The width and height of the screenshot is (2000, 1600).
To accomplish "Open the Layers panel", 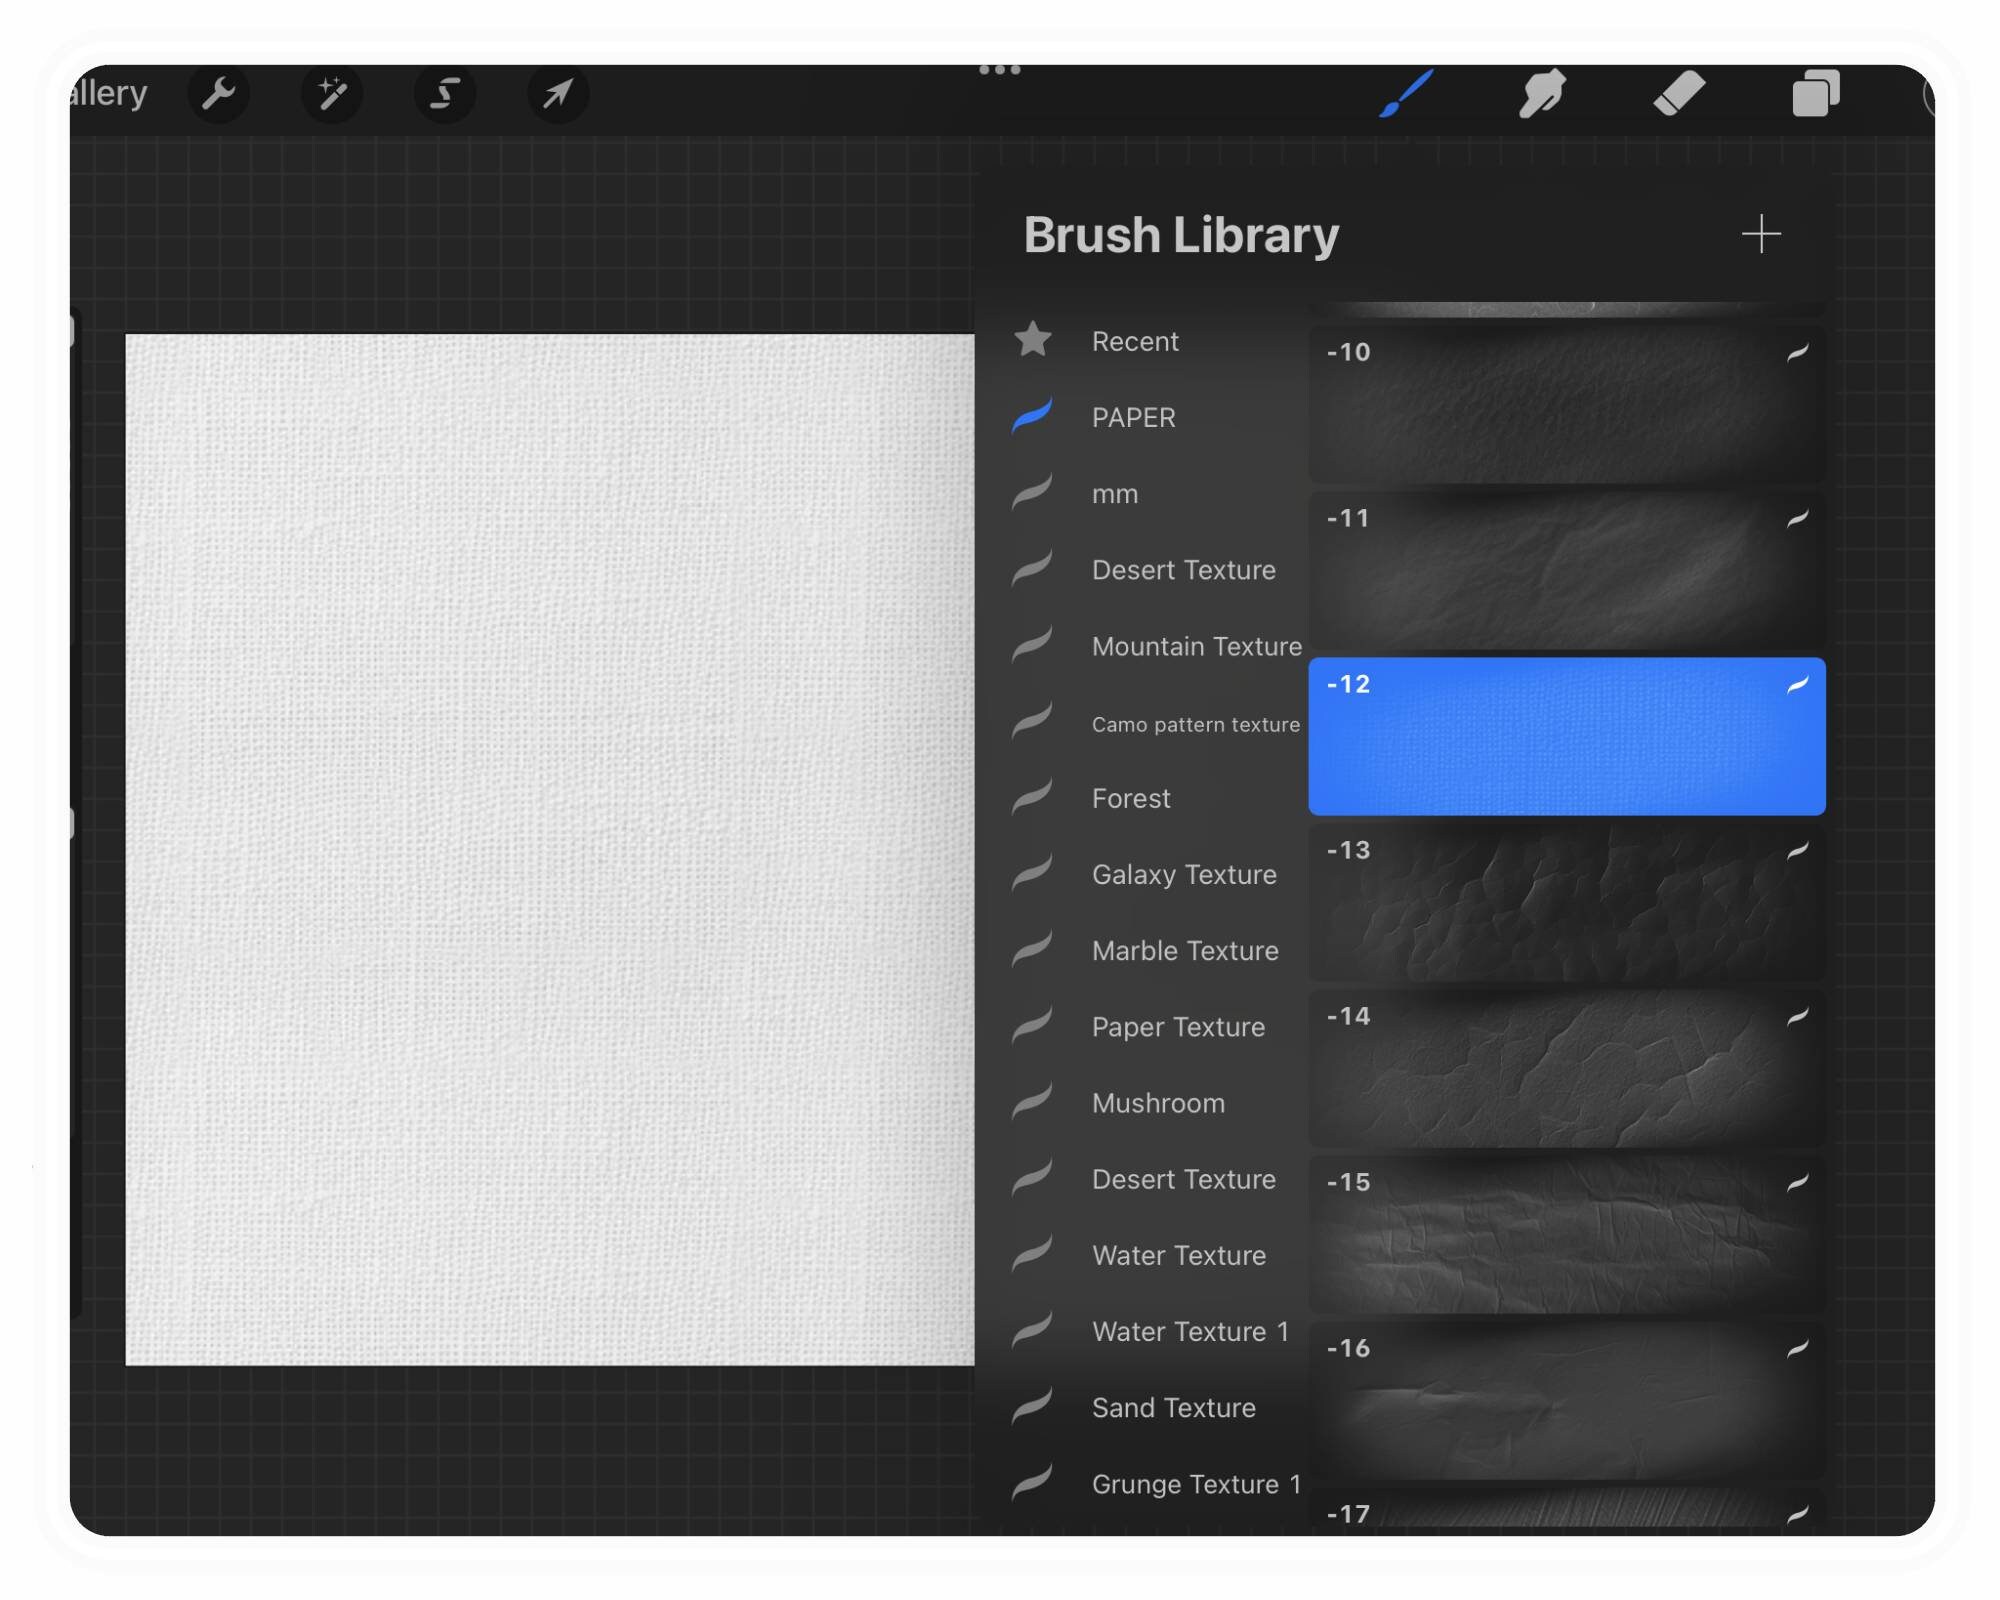I will [1815, 94].
